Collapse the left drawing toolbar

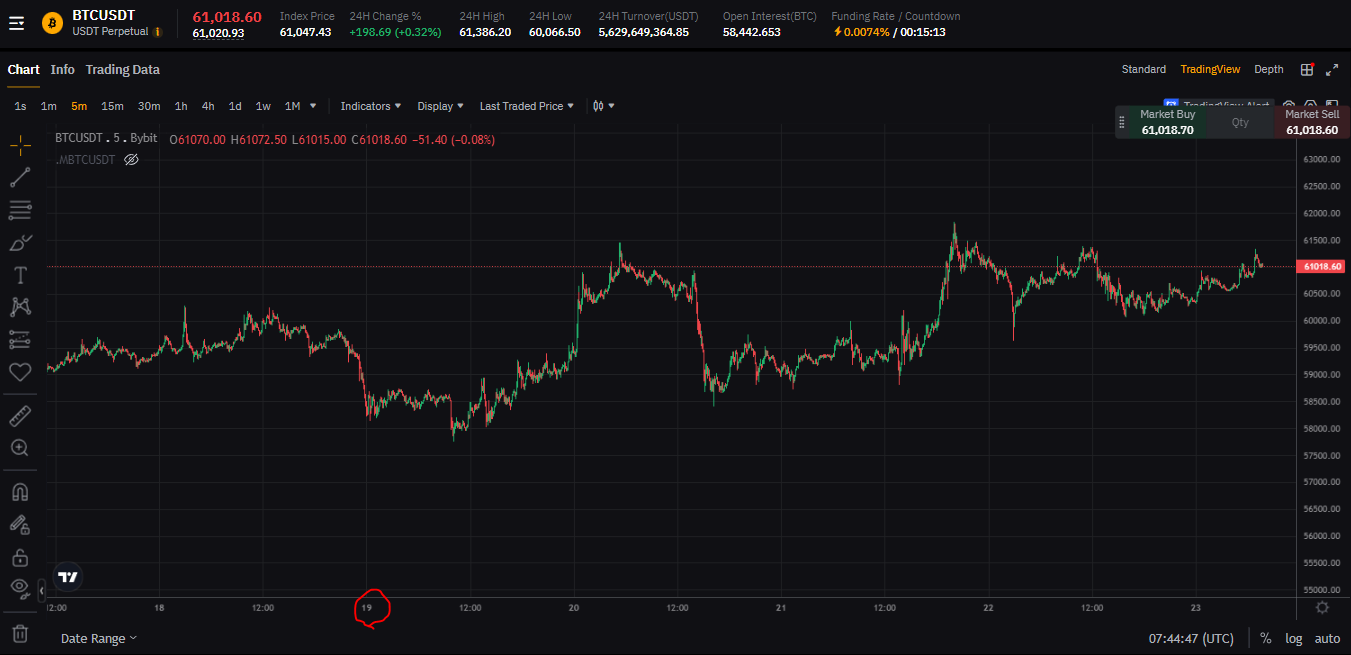point(41,591)
